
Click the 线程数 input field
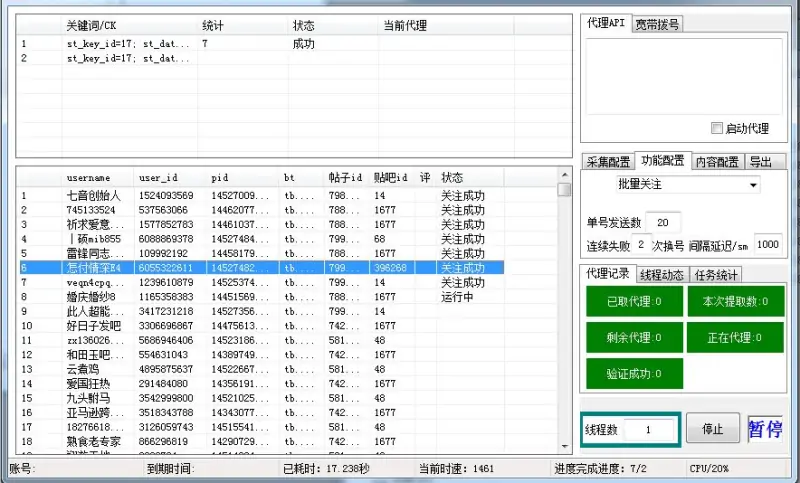coord(649,429)
